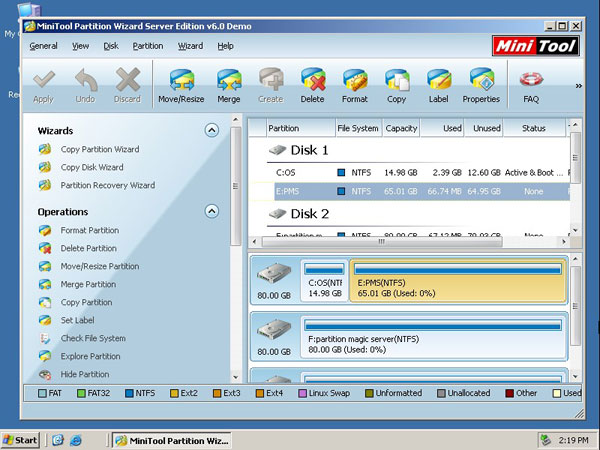Select F:partition magic server disk block
Viewport: 600px width, 450px height.
tap(433, 337)
